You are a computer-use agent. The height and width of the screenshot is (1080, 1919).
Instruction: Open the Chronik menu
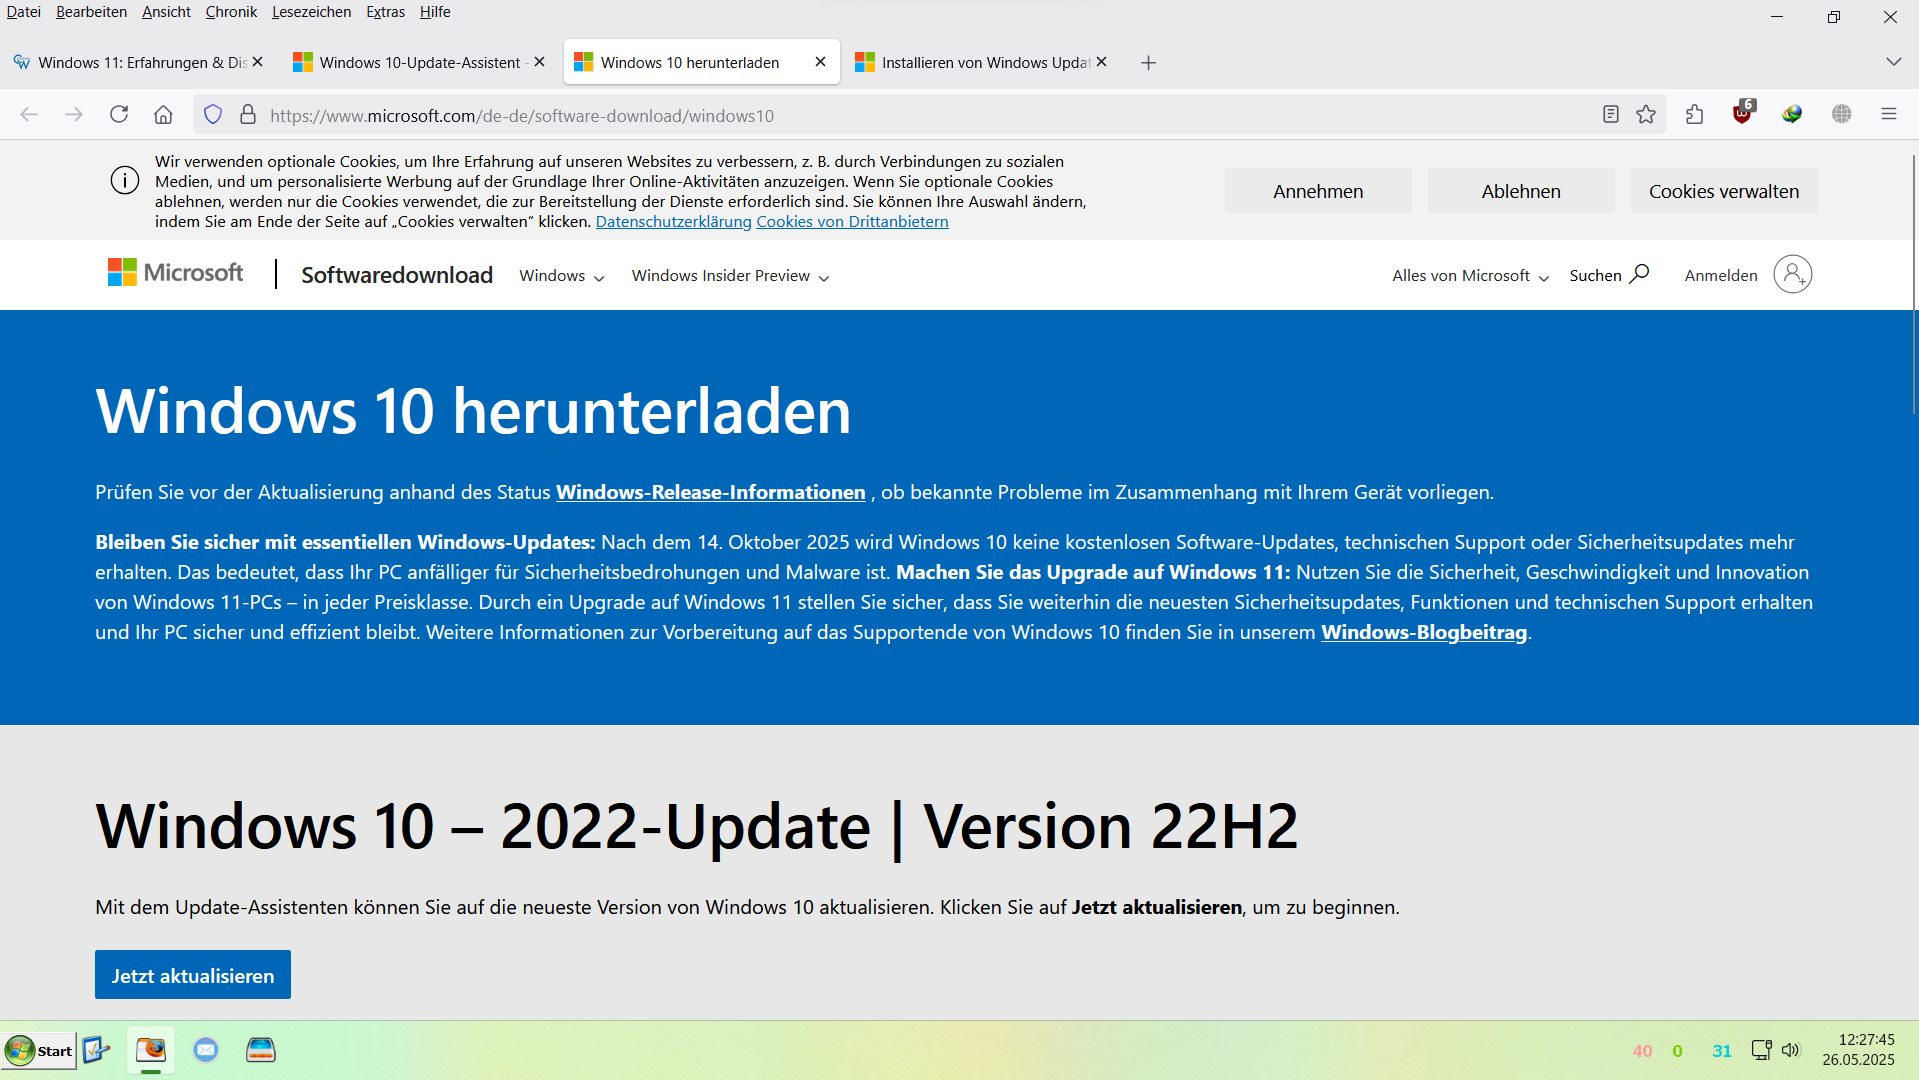[x=231, y=12]
